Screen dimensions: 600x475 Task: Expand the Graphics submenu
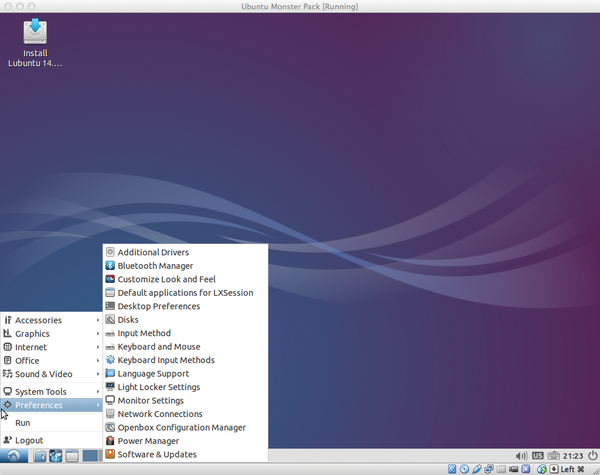(51, 333)
